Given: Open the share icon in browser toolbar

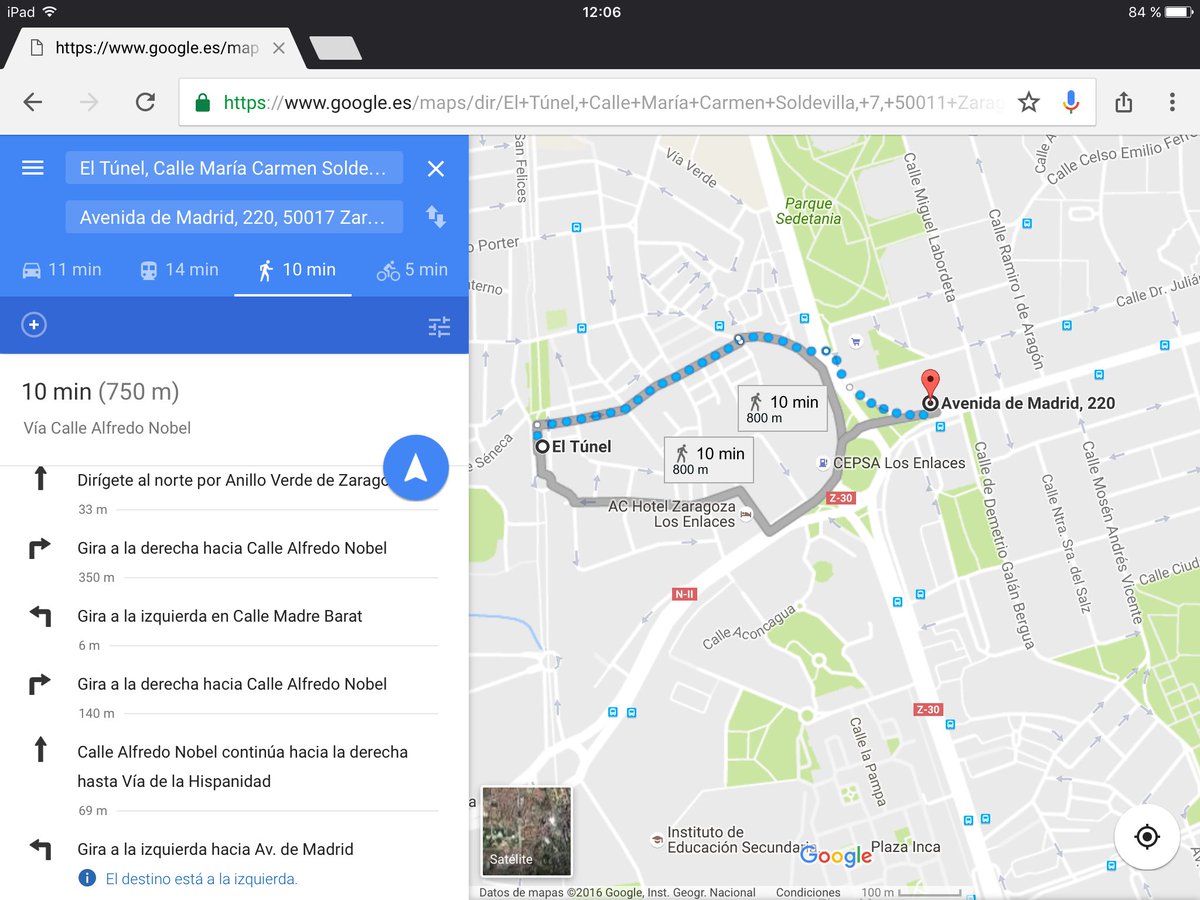Looking at the screenshot, I should 1123,102.
